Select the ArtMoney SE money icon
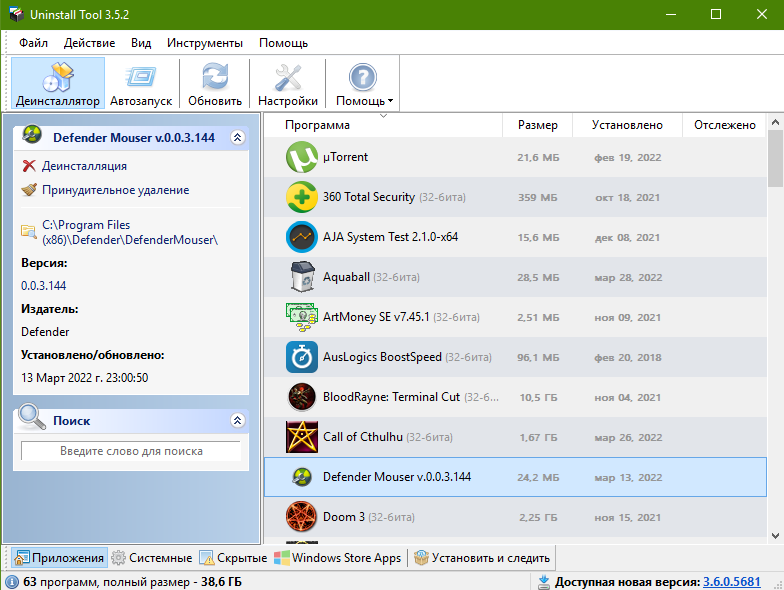This screenshot has height=590, width=784. point(302,317)
